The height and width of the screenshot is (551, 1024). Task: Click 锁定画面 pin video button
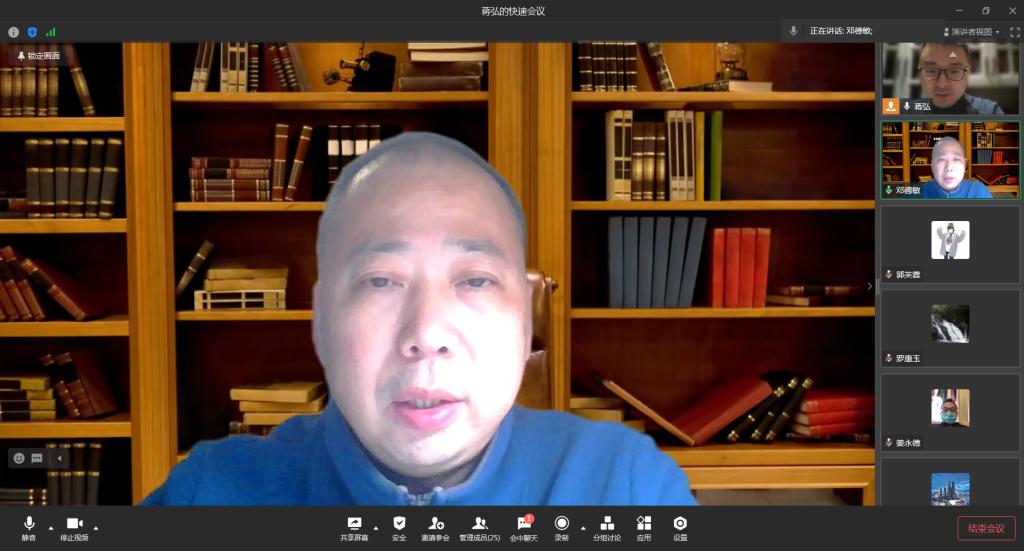point(38,56)
